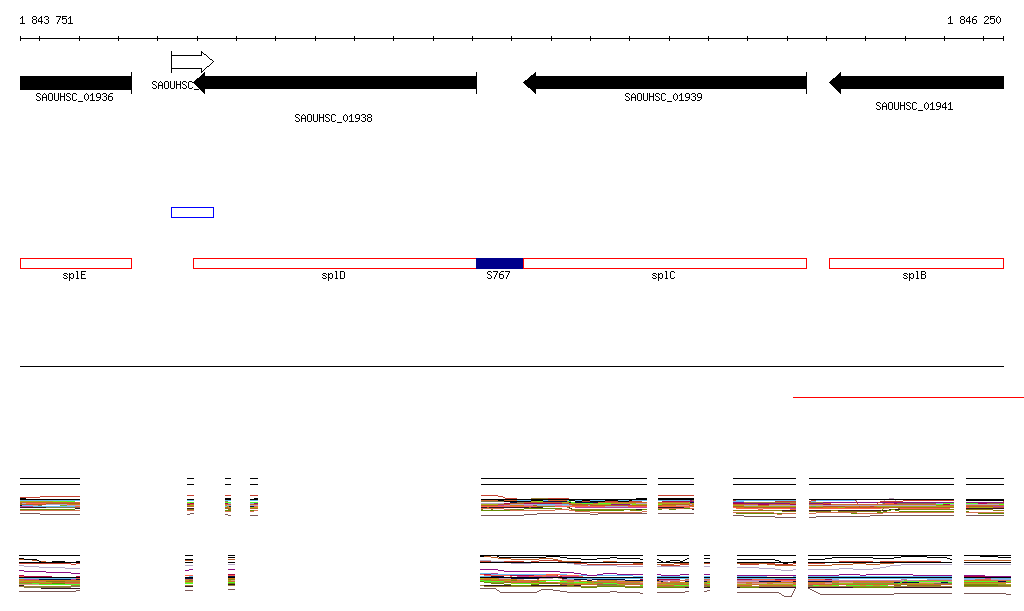This screenshot has height=611, width=1024.
Task: Click end coordinate 1 846 250
Action: 974,20
